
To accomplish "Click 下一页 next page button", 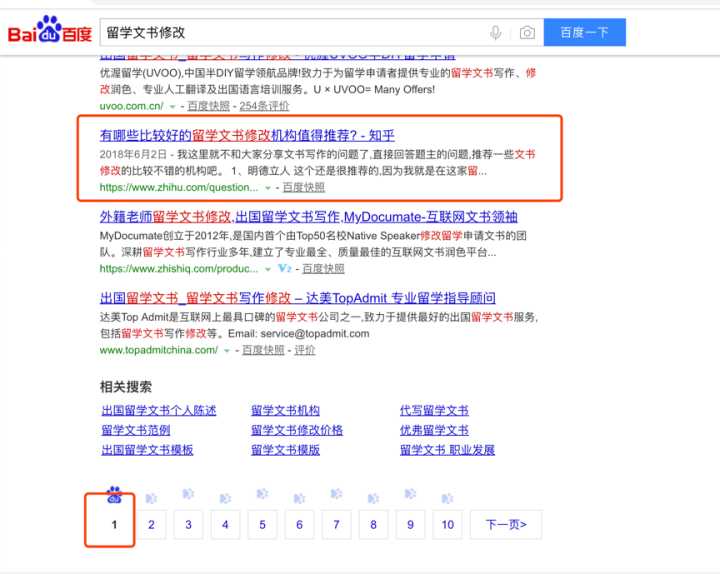I will click(506, 524).
